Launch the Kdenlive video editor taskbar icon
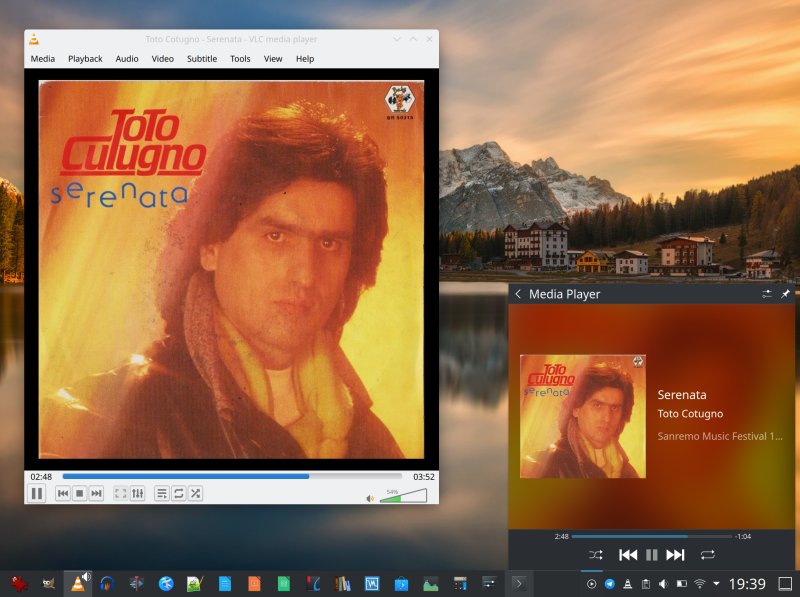The width and height of the screenshot is (800, 597). click(x=136, y=583)
